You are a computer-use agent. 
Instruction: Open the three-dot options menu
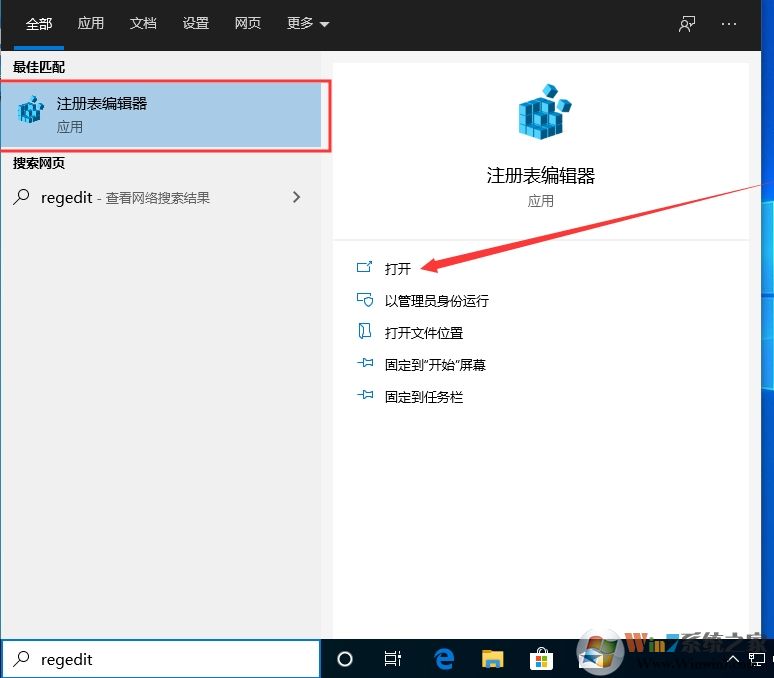729,24
